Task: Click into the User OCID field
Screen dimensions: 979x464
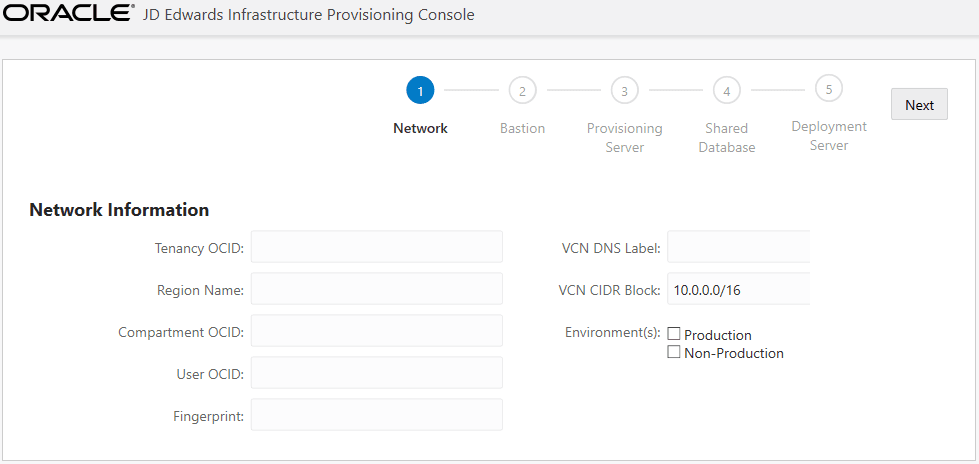Action: click(x=376, y=372)
